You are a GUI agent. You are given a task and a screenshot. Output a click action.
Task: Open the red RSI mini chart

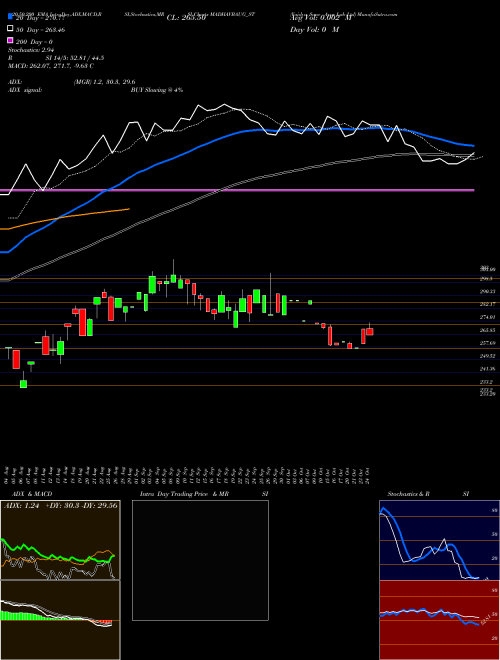[439, 620]
